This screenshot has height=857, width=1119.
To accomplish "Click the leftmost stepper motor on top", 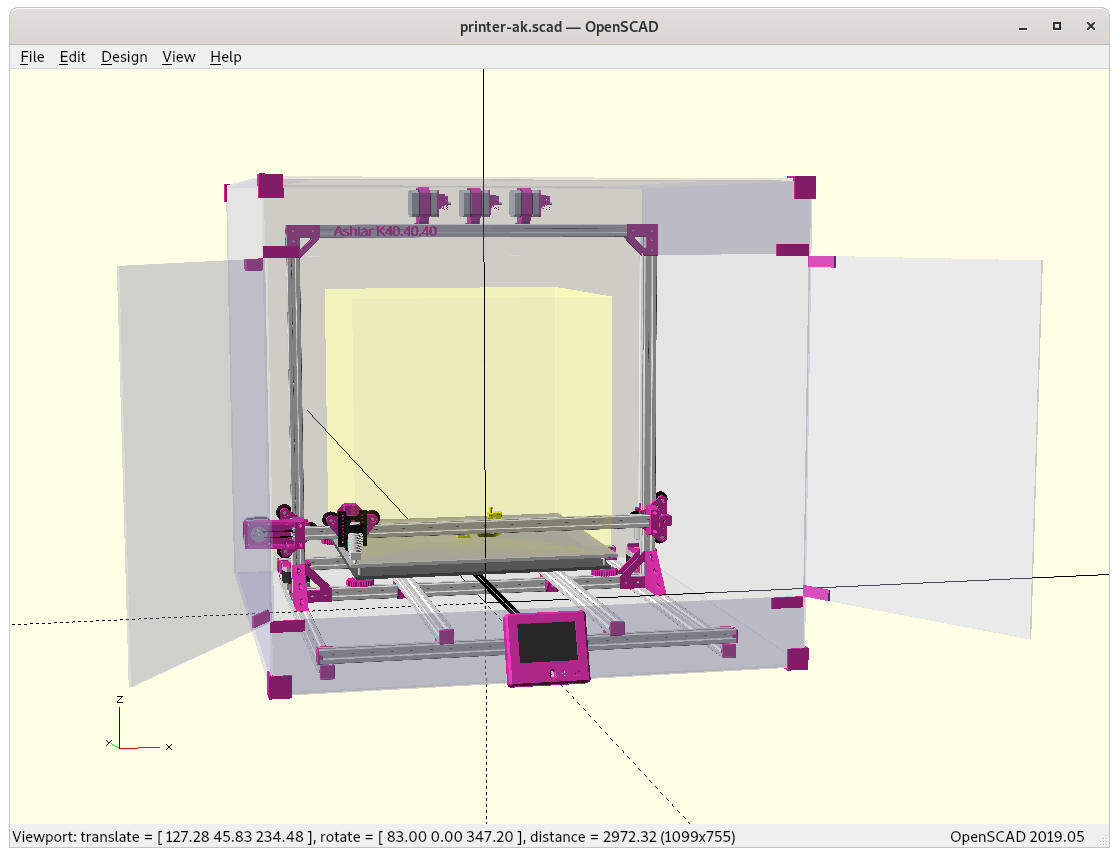I will pyautogui.click(x=424, y=203).
